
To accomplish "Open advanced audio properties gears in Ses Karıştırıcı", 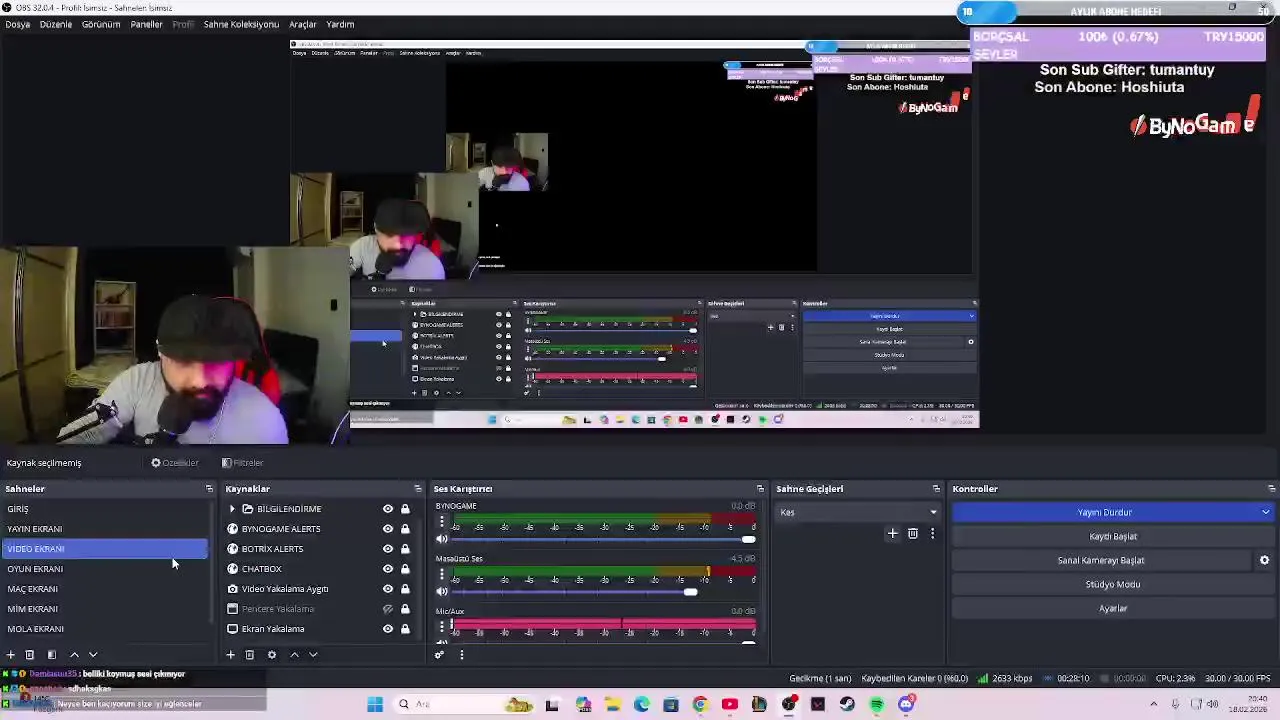I will [439, 655].
